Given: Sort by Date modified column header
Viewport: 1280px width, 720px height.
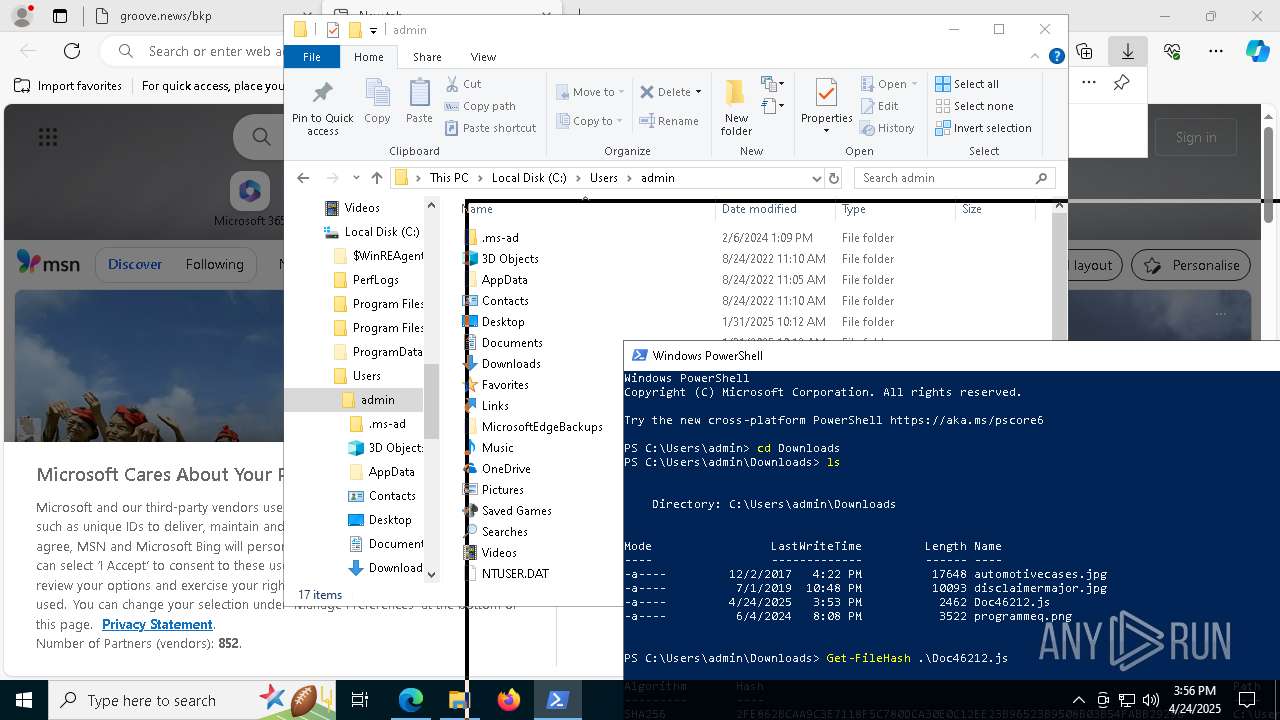Looking at the screenshot, I should (775, 209).
